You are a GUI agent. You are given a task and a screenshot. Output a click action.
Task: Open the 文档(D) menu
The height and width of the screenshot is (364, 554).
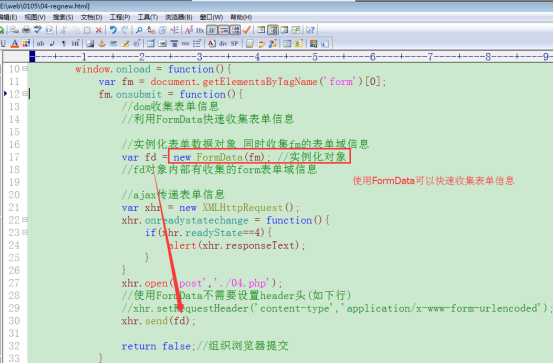click(91, 17)
